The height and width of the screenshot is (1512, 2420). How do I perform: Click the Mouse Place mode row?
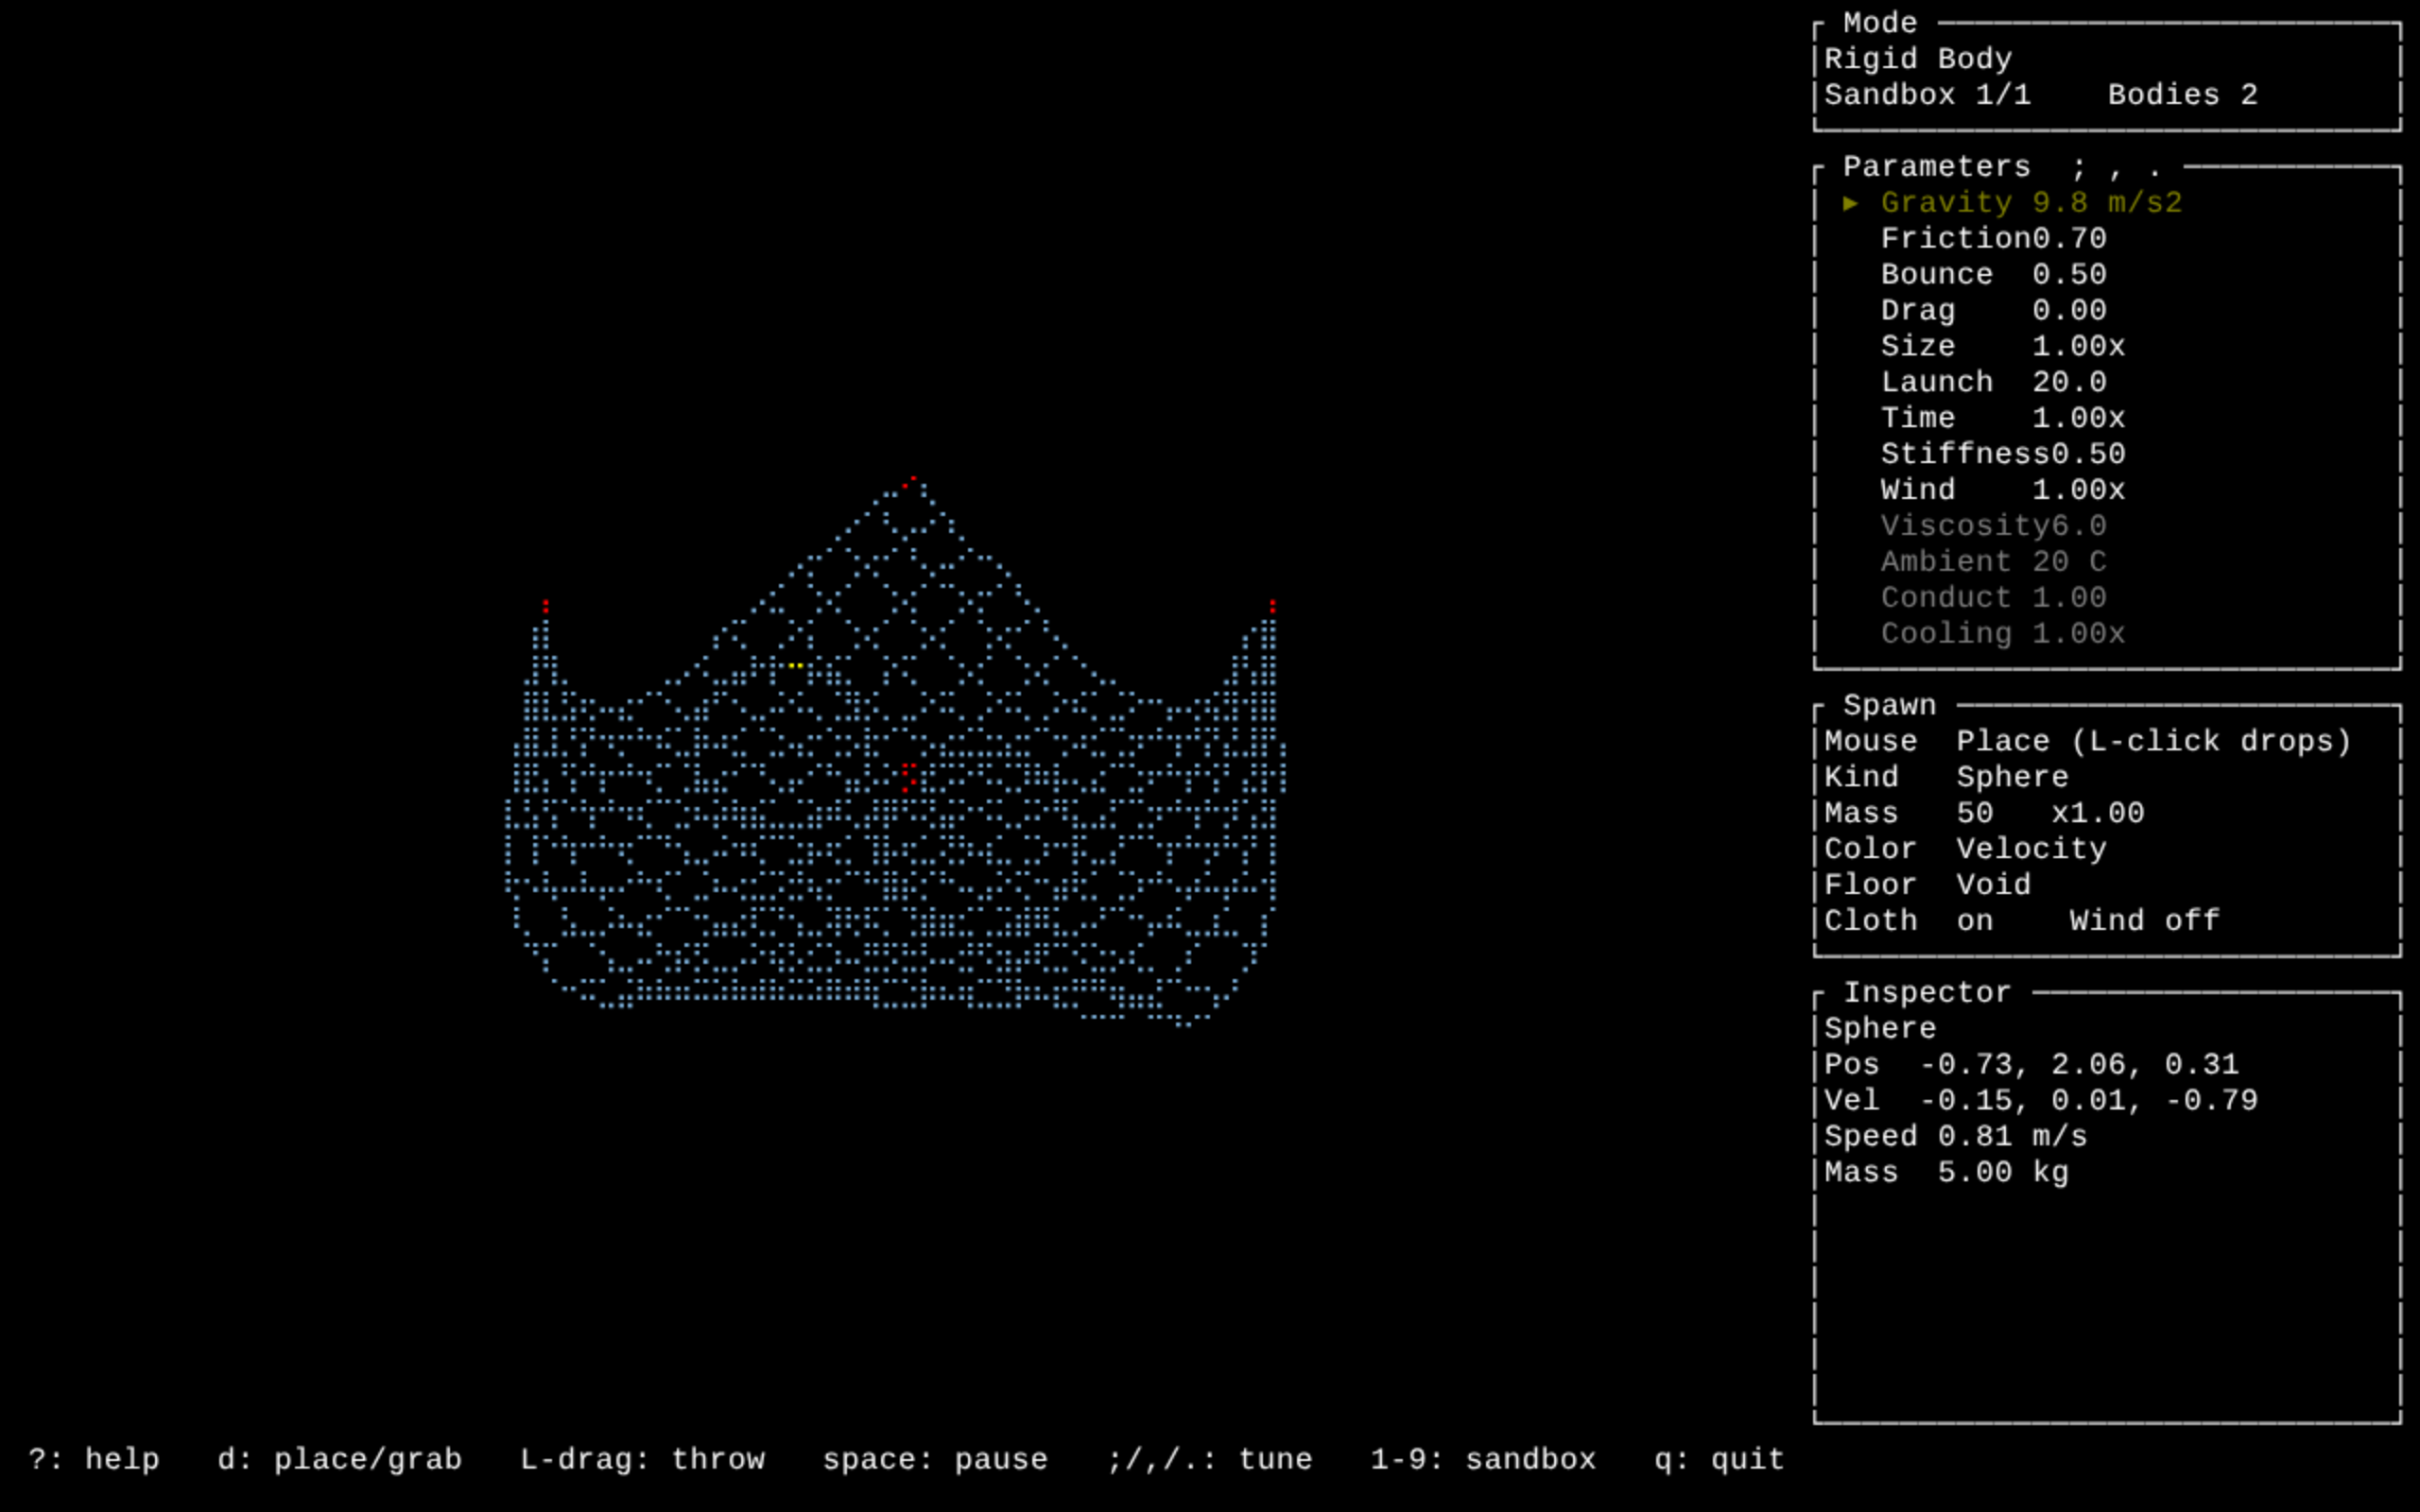2087,742
